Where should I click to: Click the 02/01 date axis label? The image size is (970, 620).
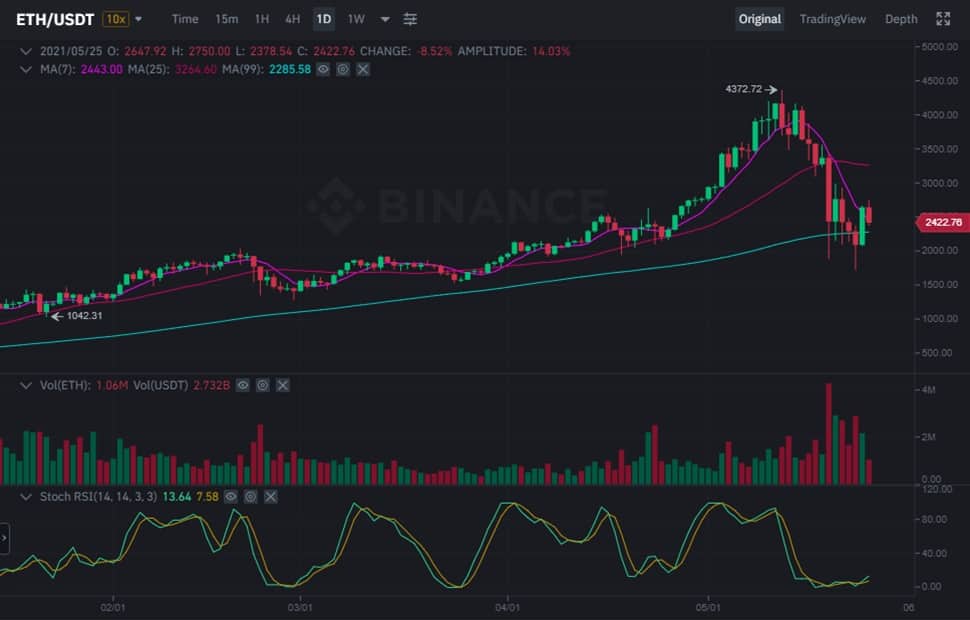[113, 608]
